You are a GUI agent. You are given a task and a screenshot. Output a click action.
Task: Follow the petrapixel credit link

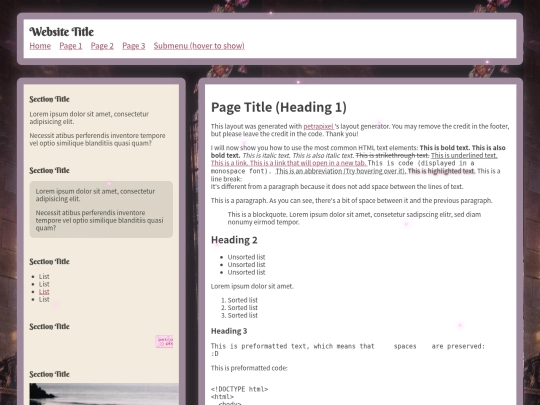point(318,126)
